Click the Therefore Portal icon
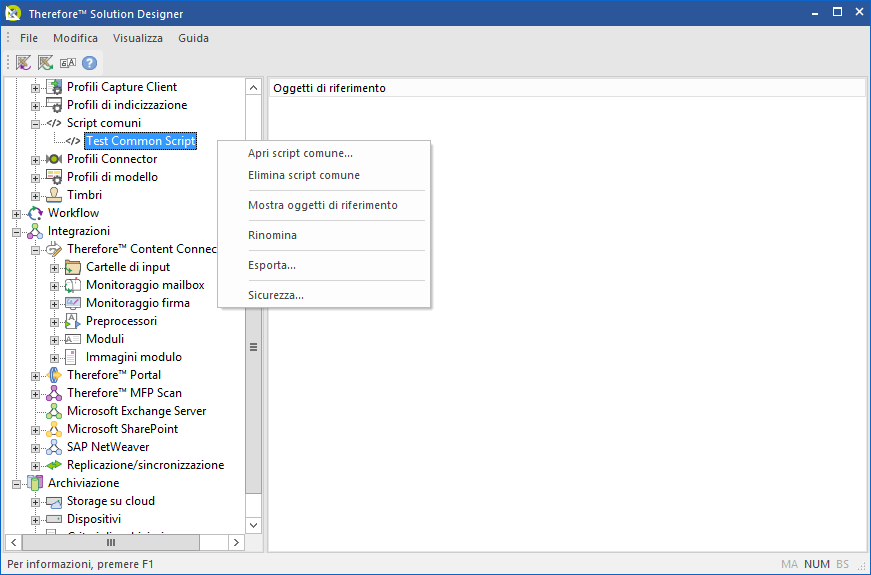Viewport: 871px width, 575px height. (54, 375)
